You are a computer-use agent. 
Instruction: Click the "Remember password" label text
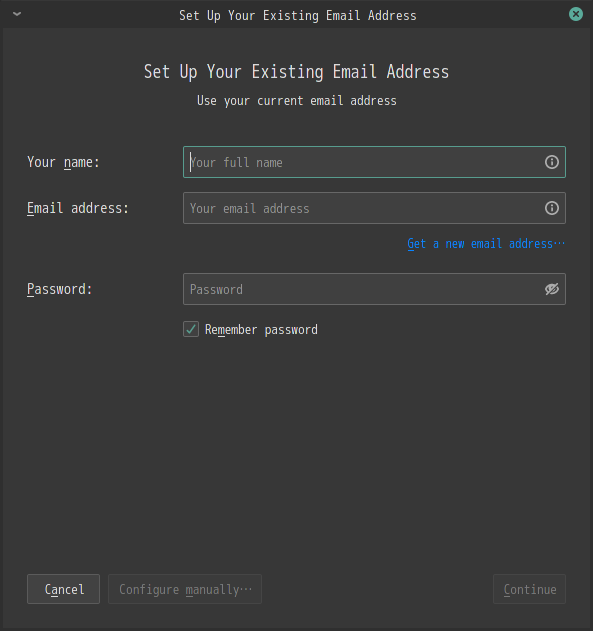[261, 330]
